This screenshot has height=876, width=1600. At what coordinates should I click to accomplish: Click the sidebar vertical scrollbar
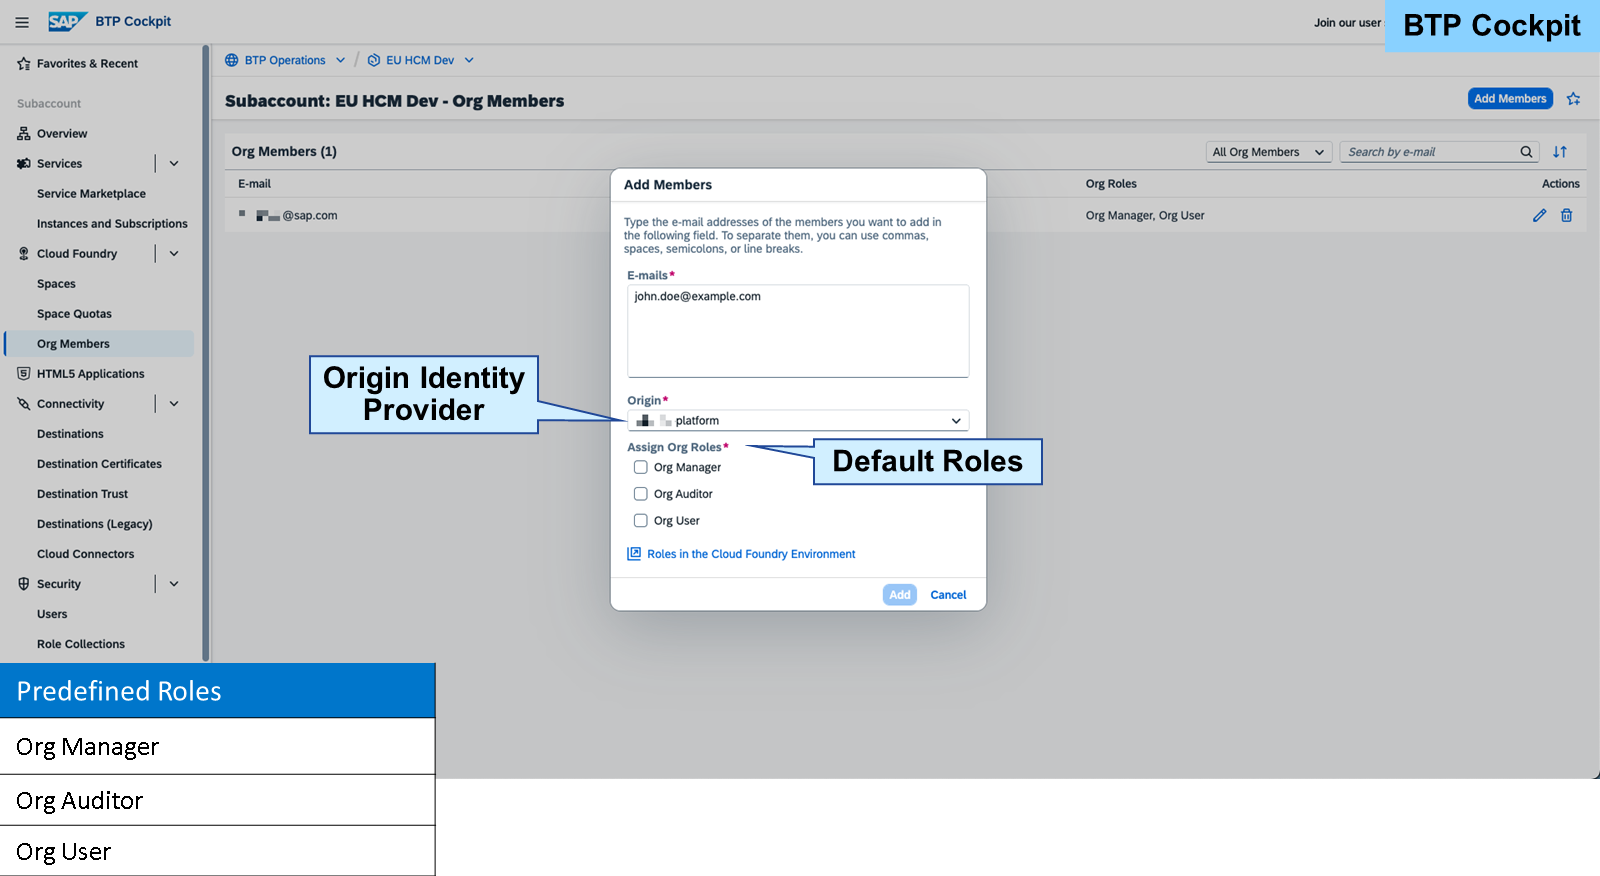tap(206, 353)
